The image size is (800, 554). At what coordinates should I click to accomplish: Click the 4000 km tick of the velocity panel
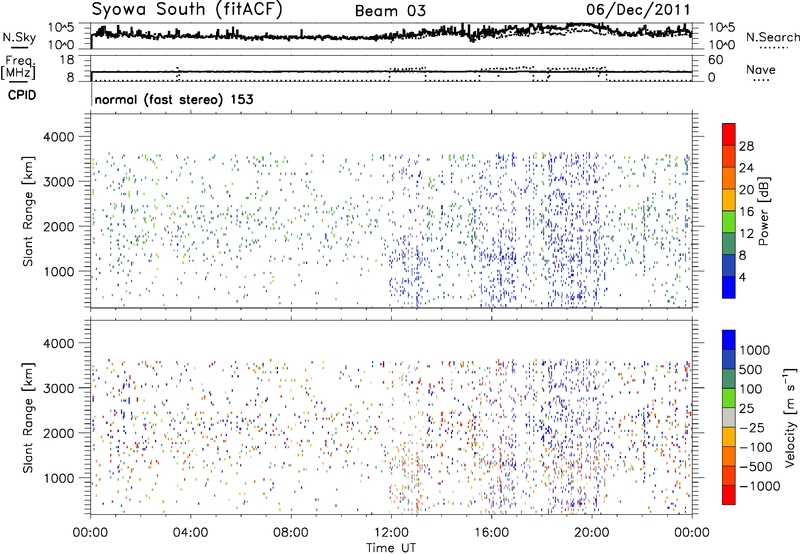[x=58, y=343]
